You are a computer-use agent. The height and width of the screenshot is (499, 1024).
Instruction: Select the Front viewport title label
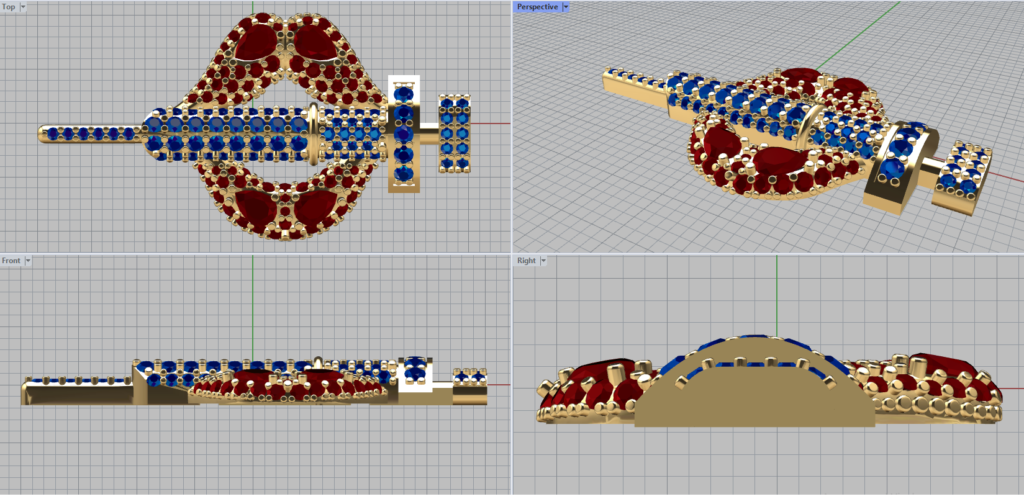11,260
